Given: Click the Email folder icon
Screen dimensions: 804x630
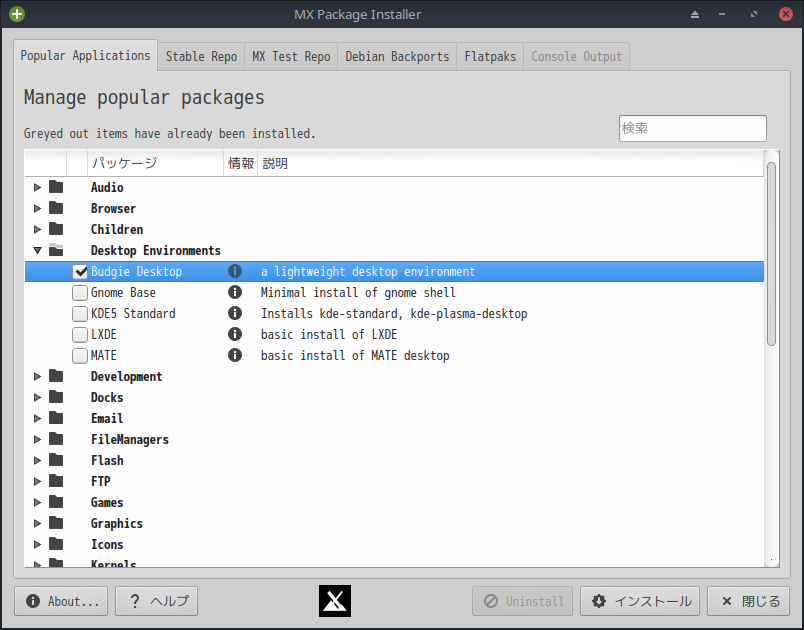Looking at the screenshot, I should (x=56, y=418).
